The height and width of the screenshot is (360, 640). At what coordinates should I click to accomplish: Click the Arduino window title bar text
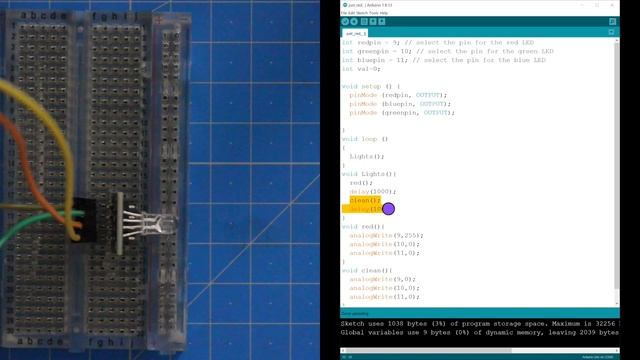pos(370,5)
